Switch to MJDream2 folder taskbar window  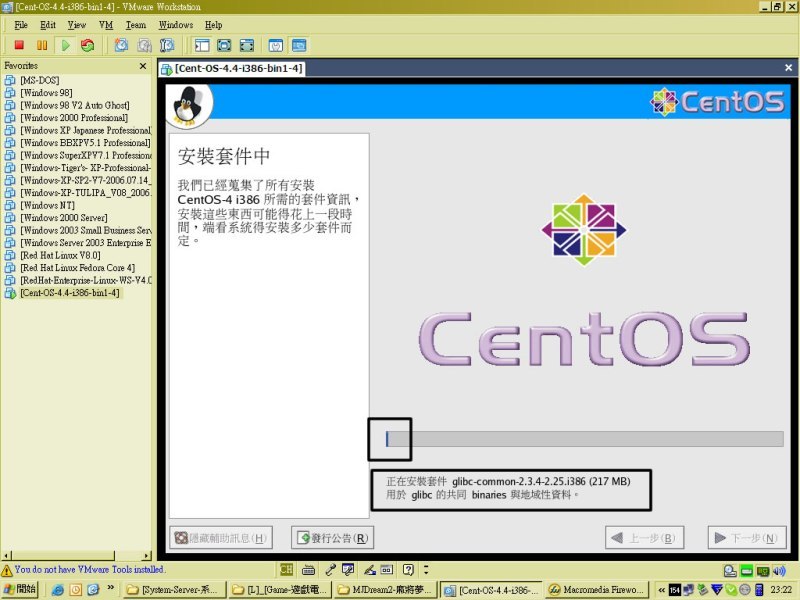pyautogui.click(x=385, y=590)
